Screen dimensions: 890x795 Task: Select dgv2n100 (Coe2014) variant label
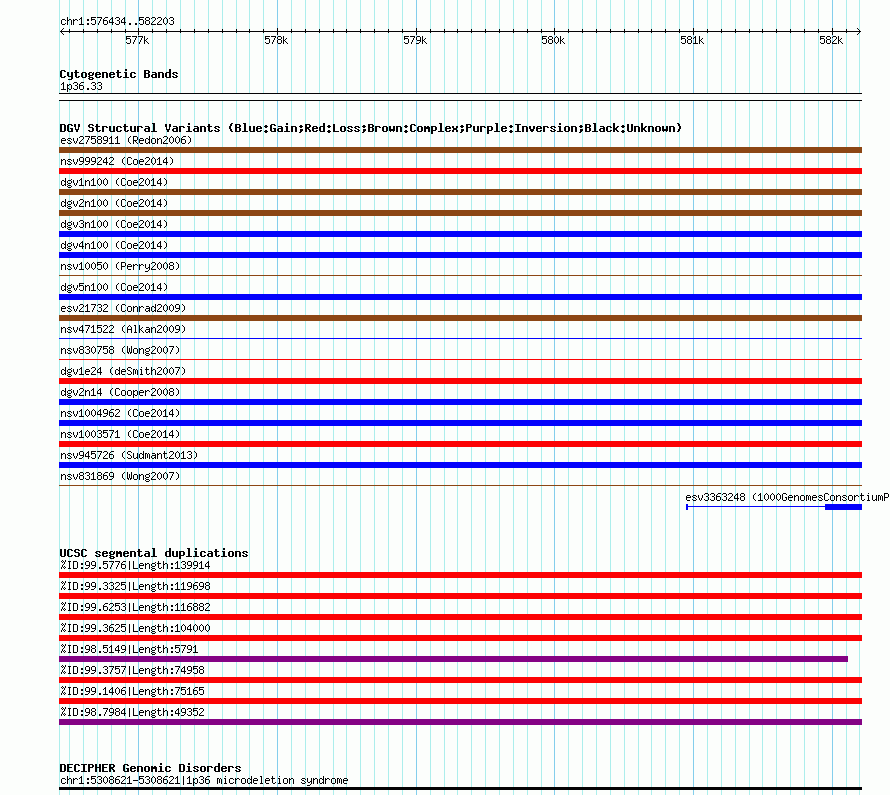(114, 203)
